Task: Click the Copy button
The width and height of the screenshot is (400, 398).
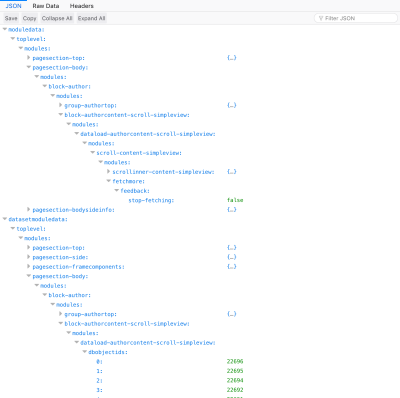Action: (x=29, y=18)
